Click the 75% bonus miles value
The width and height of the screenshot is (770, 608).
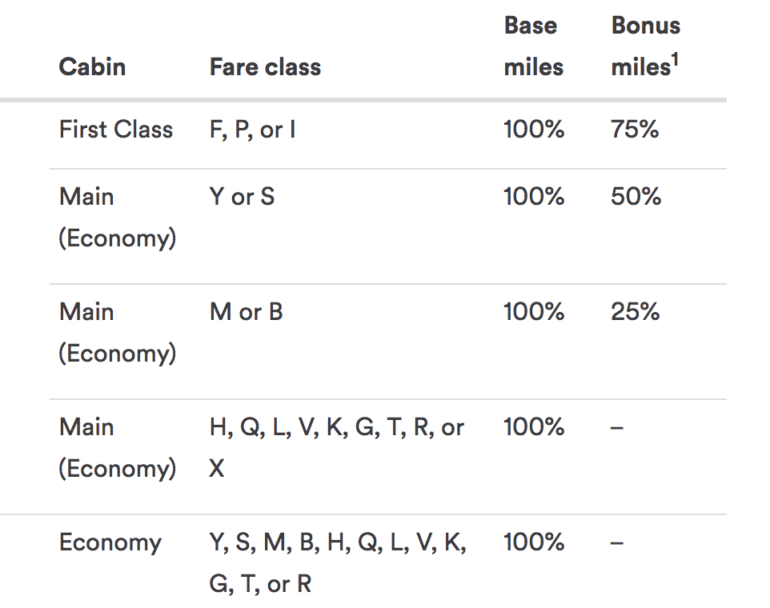pos(635,130)
